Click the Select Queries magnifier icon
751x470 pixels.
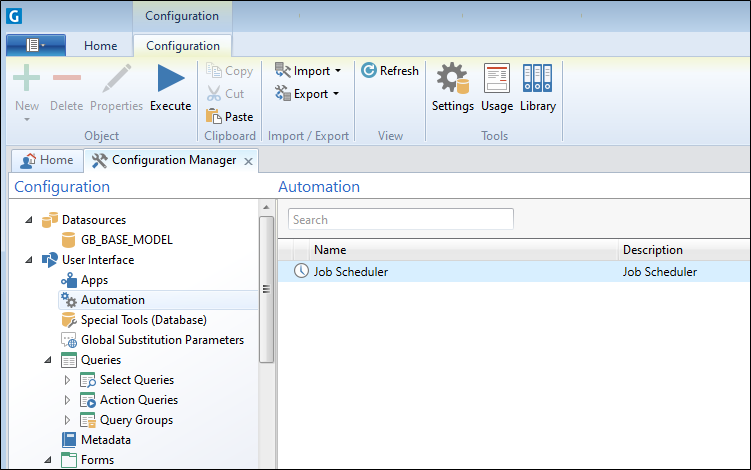tap(88, 380)
